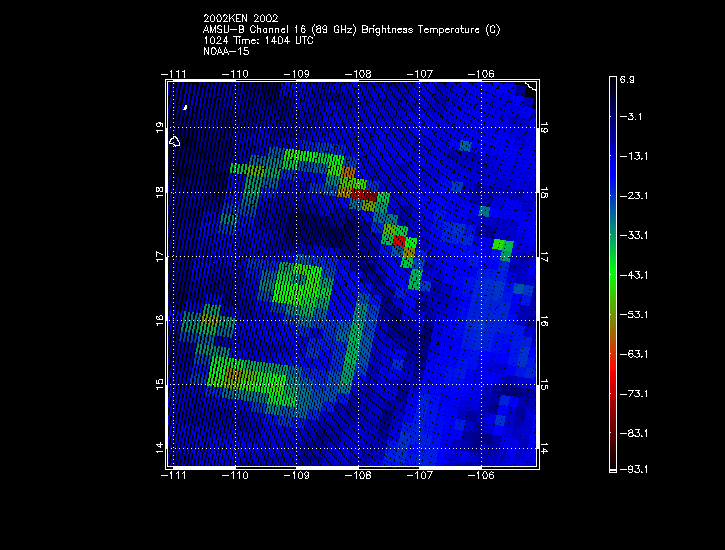Click the 14 latitude label on right axis
This screenshot has height=550, width=725.
pyautogui.click(x=545, y=449)
